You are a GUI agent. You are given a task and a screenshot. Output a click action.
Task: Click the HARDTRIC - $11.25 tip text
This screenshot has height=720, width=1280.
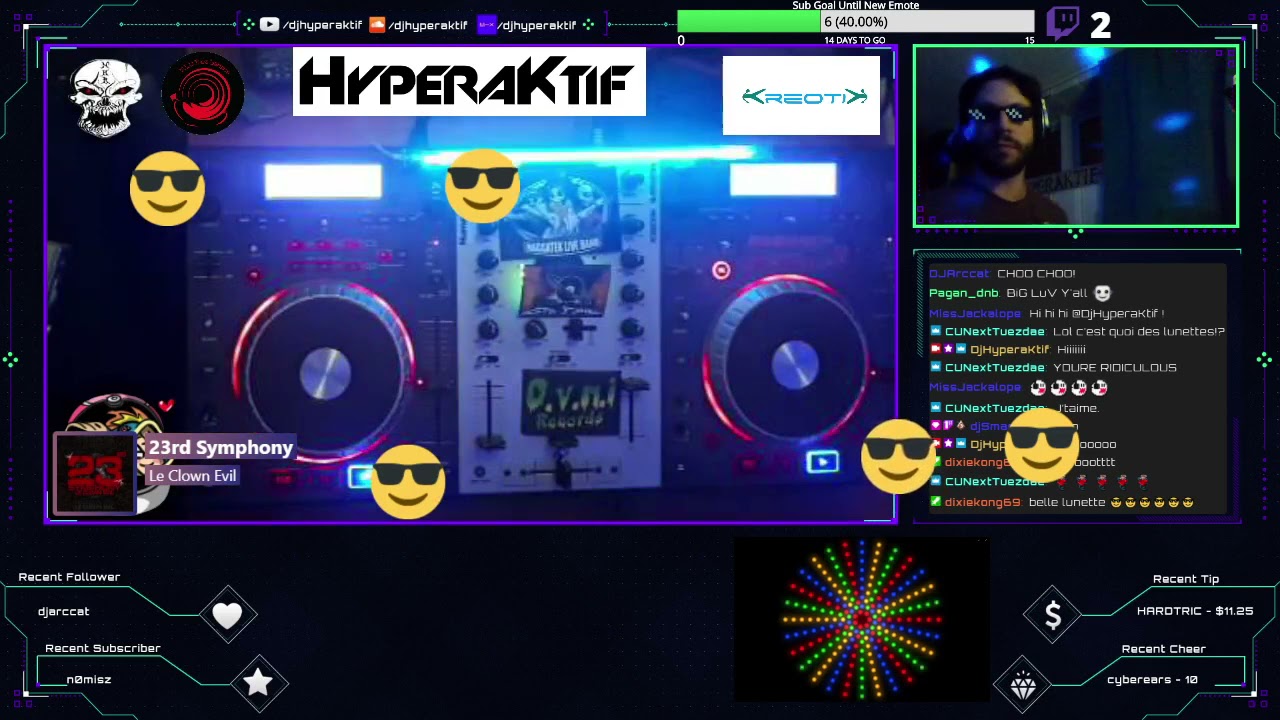1195,611
